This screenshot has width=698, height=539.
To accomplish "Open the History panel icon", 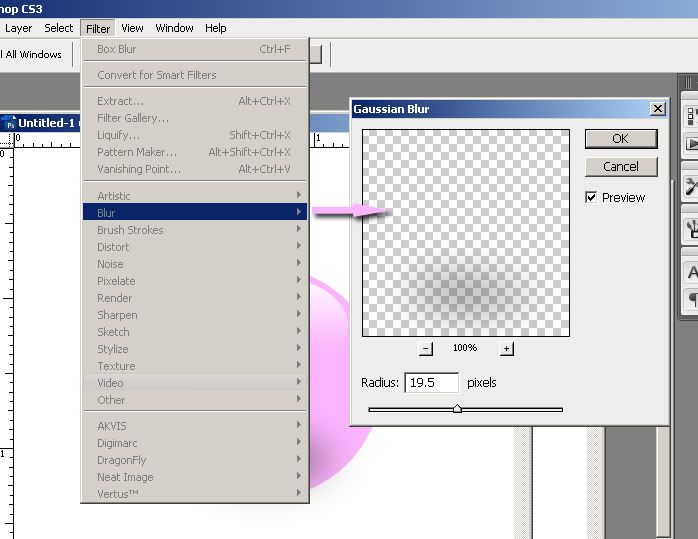I will (691, 116).
